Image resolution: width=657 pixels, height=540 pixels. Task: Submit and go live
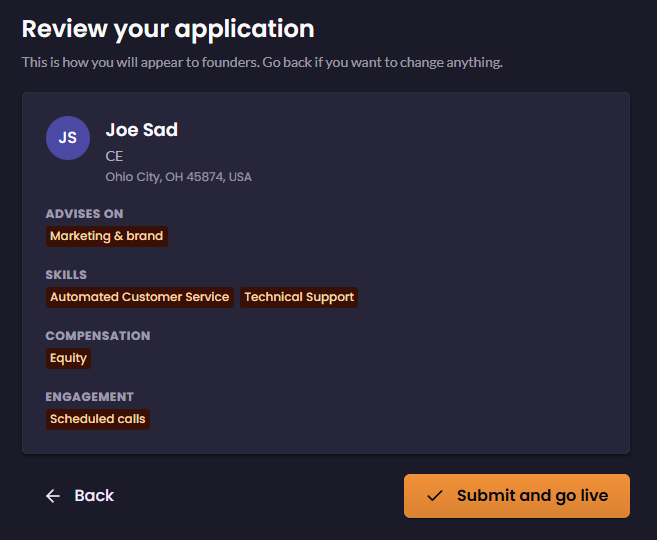point(517,496)
